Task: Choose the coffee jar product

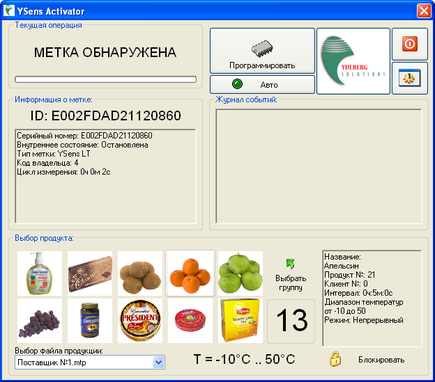Action: click(x=90, y=321)
